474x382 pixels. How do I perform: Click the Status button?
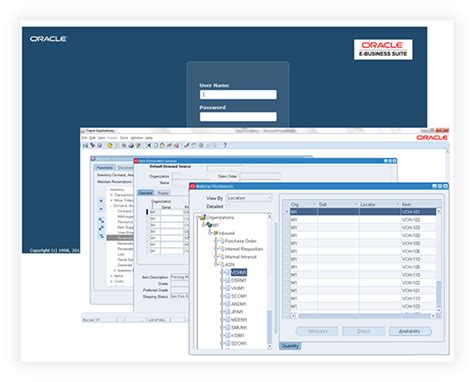tap(364, 331)
